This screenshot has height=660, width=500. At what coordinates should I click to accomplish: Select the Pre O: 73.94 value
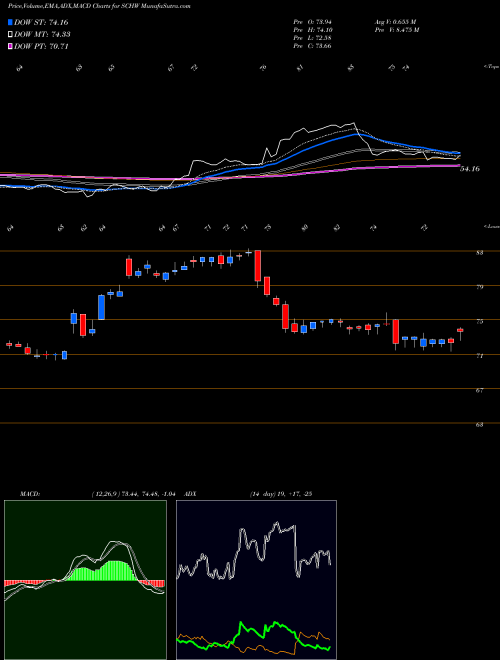coord(312,22)
